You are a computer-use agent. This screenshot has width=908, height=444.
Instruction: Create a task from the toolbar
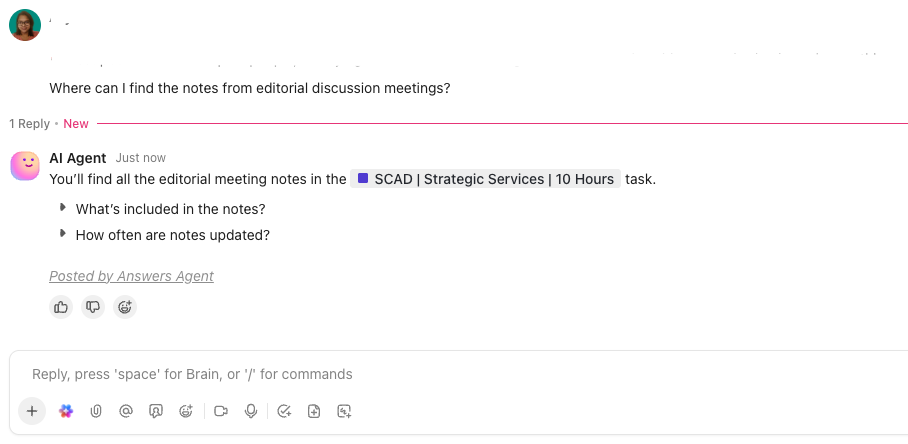(284, 411)
